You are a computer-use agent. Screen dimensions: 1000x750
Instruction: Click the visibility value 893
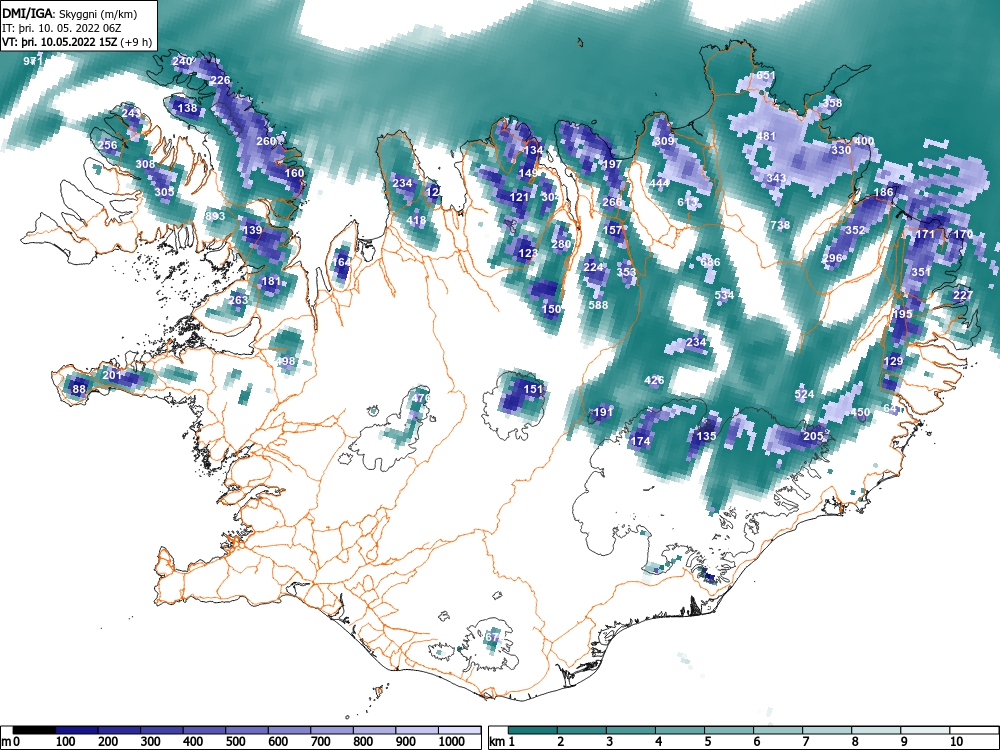215,216
